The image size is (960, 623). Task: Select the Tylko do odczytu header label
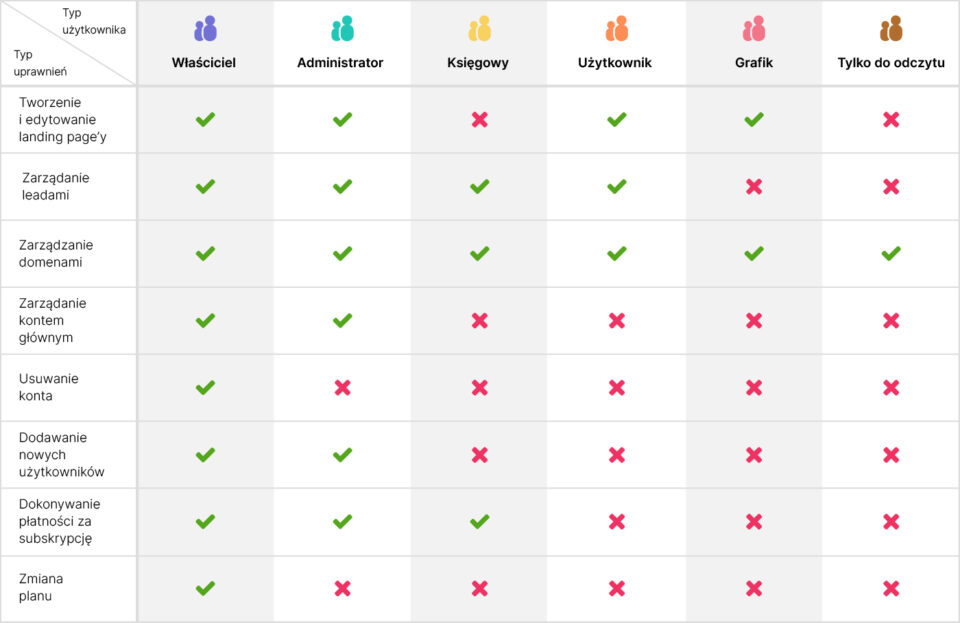point(891,62)
